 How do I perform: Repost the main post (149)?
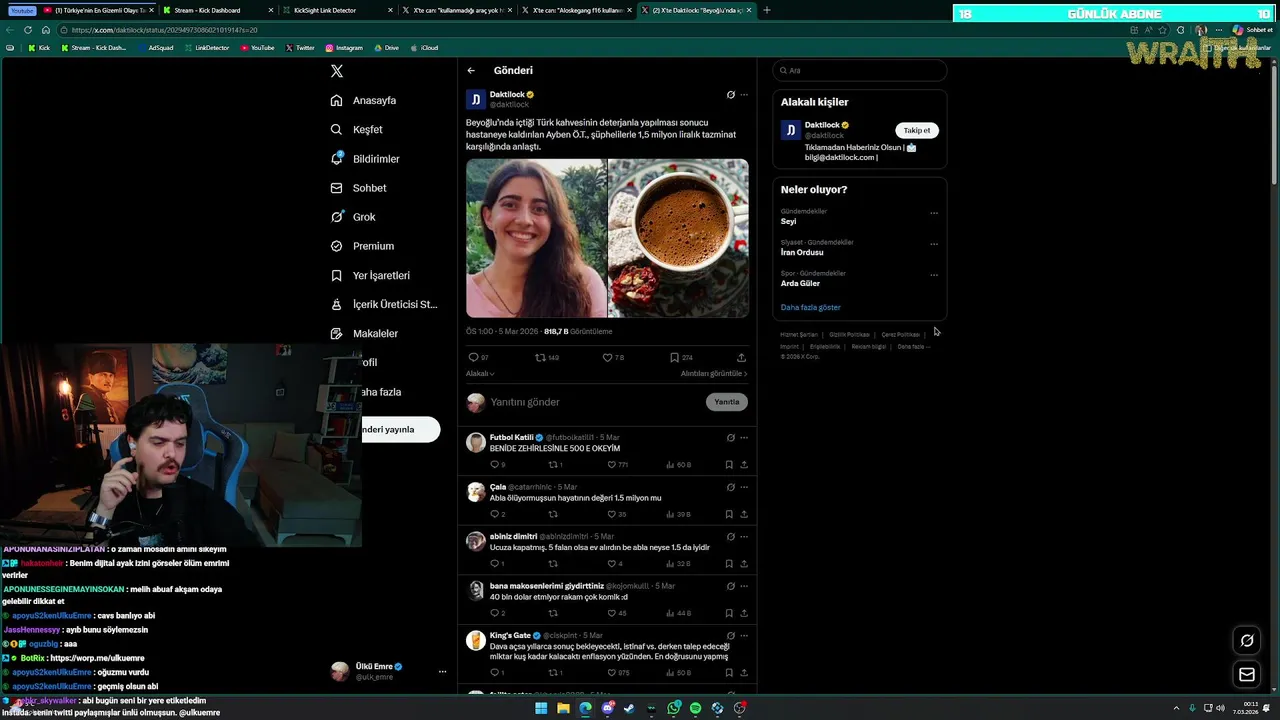click(x=546, y=357)
